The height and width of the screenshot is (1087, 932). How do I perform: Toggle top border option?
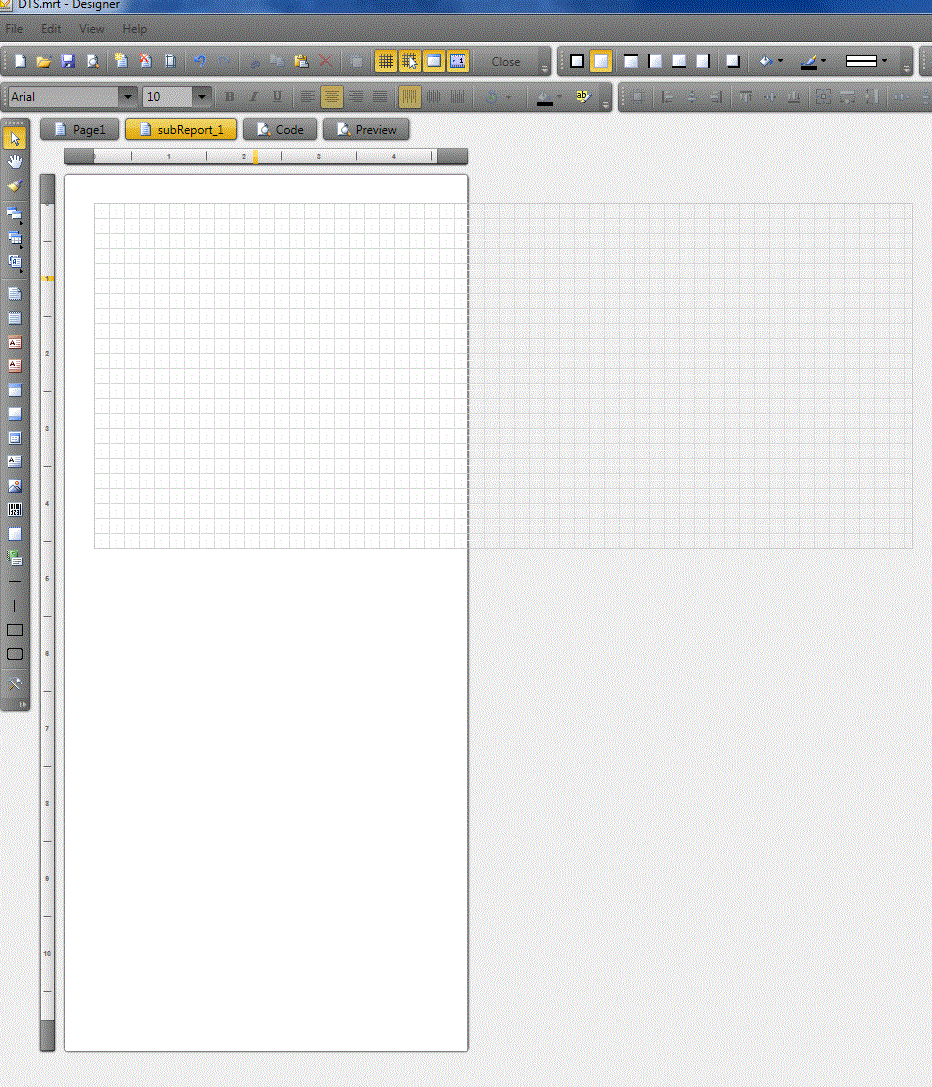point(630,61)
